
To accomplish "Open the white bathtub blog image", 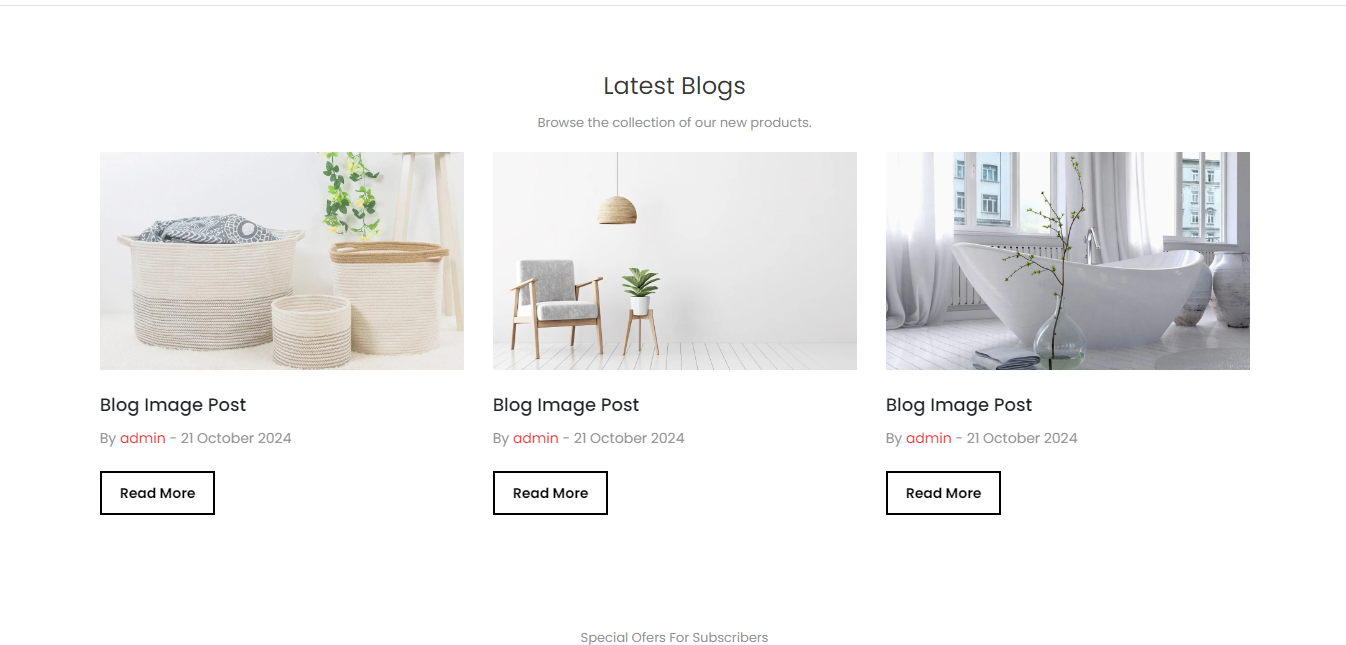I will tap(1068, 261).
